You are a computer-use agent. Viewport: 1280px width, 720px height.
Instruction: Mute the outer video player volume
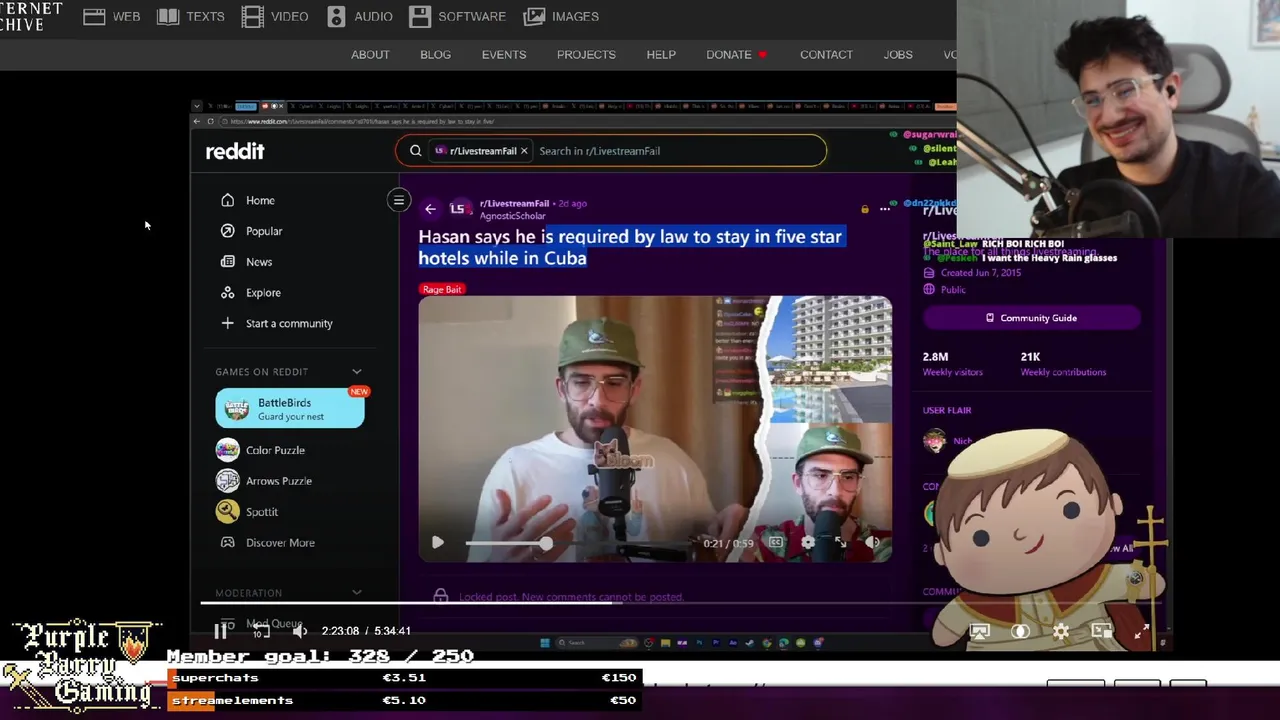(300, 631)
